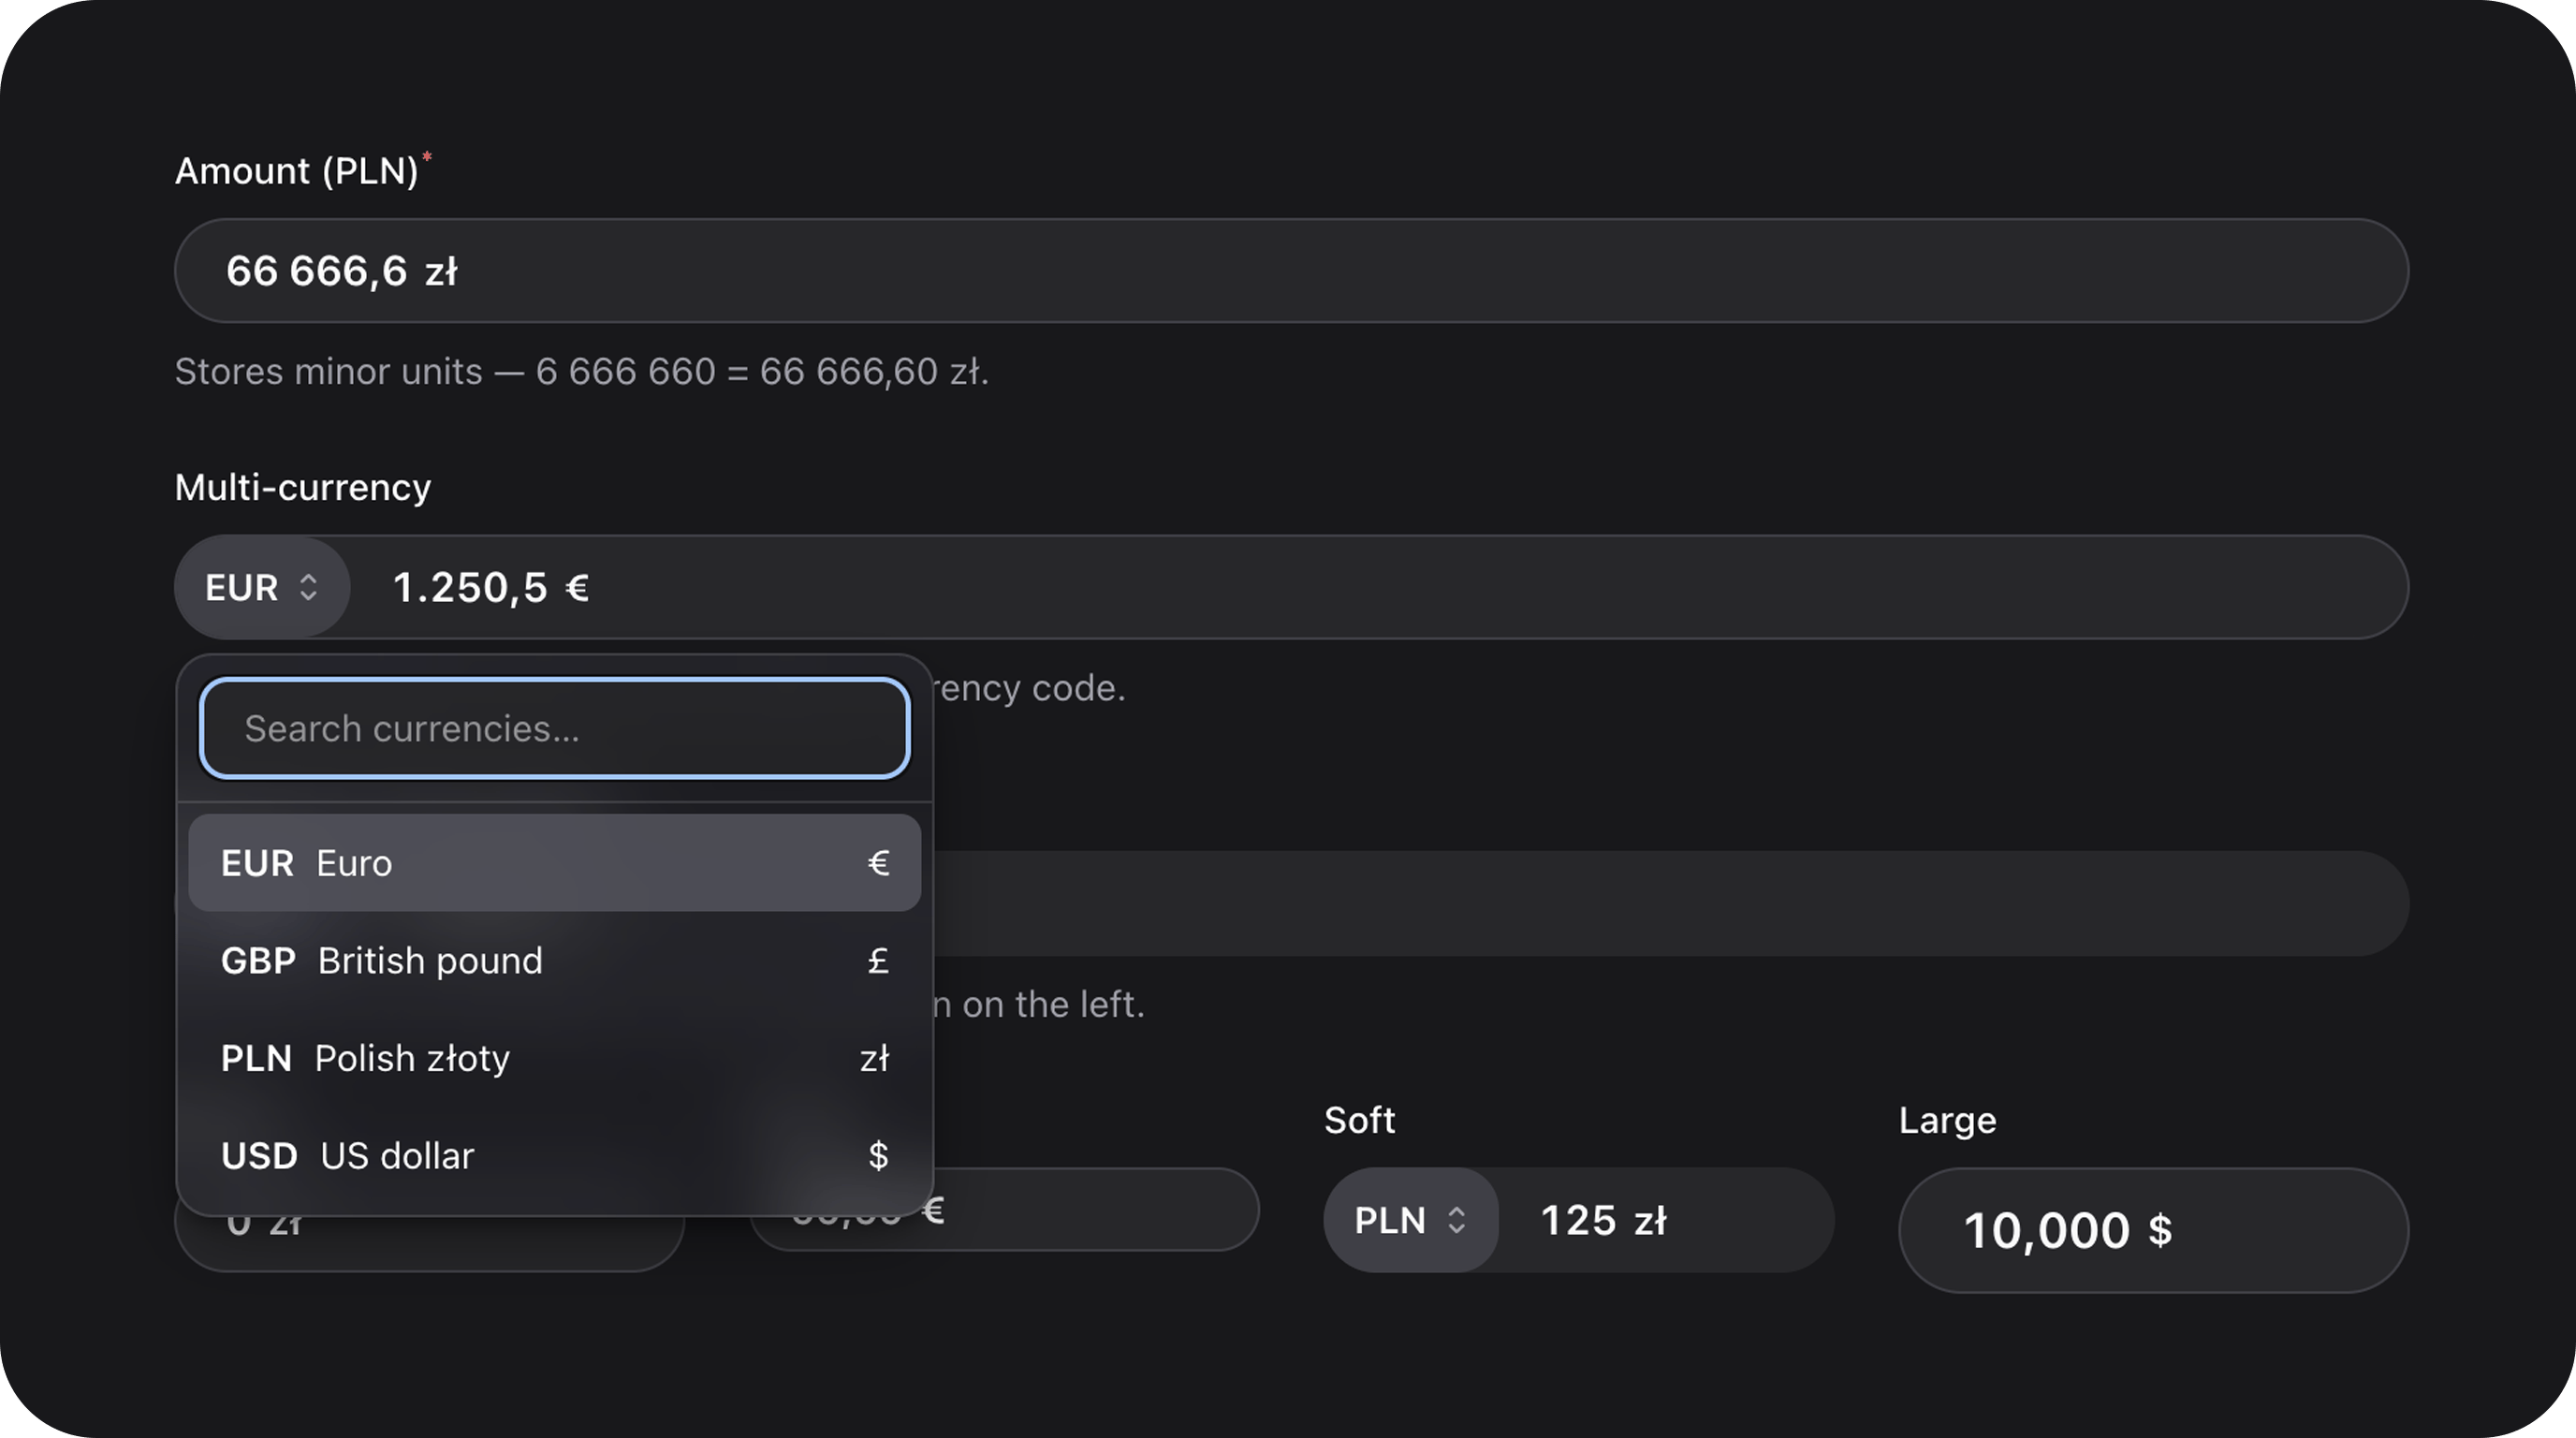Focus the Search currencies box
This screenshot has width=2576, height=1438.
coord(555,728)
